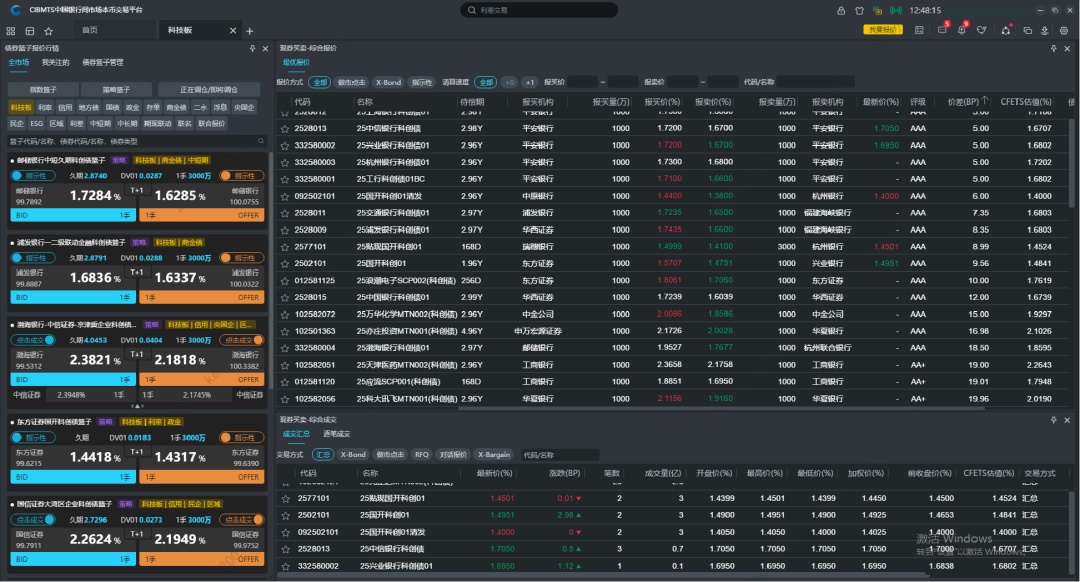Click the 策略篮子 button
The height and width of the screenshot is (582, 1080).
(116, 90)
